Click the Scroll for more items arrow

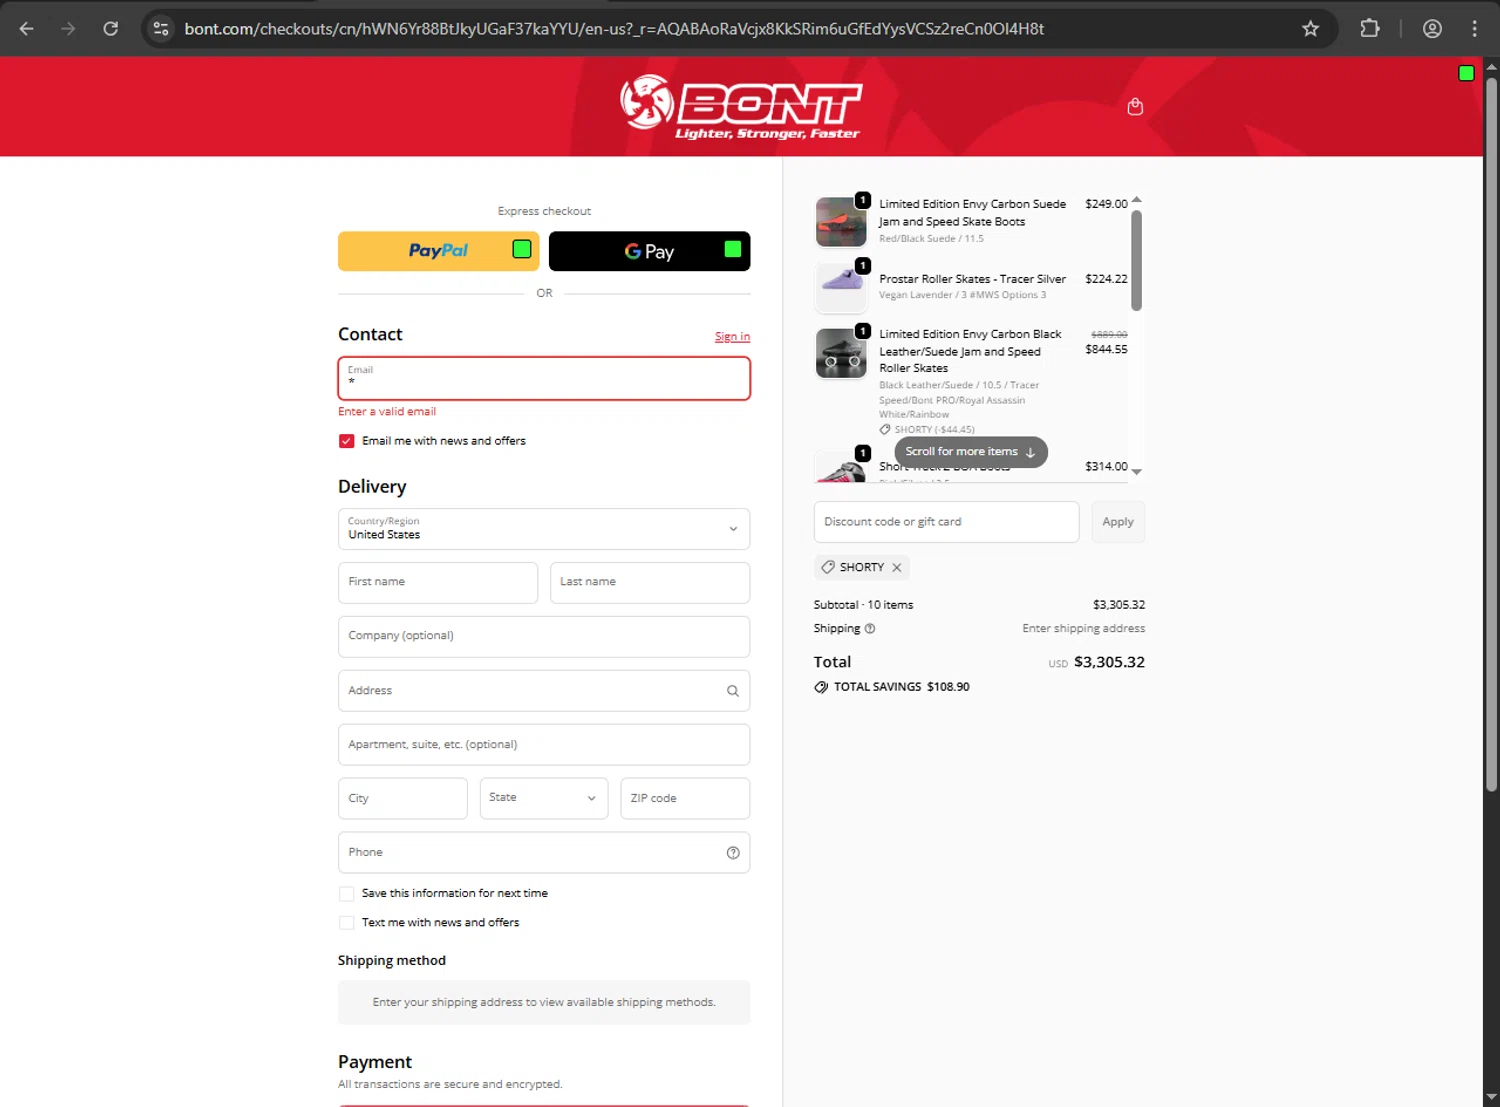[x=1031, y=452]
